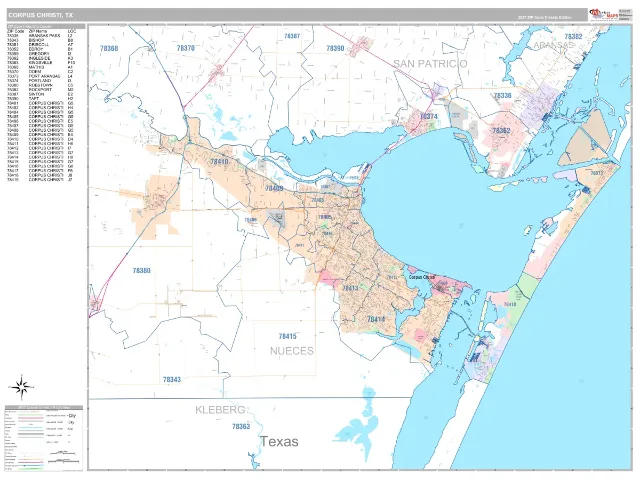Screen dimensions: 640x480
Task: Select the ARANSAS county label on the map
Action: 554,45
